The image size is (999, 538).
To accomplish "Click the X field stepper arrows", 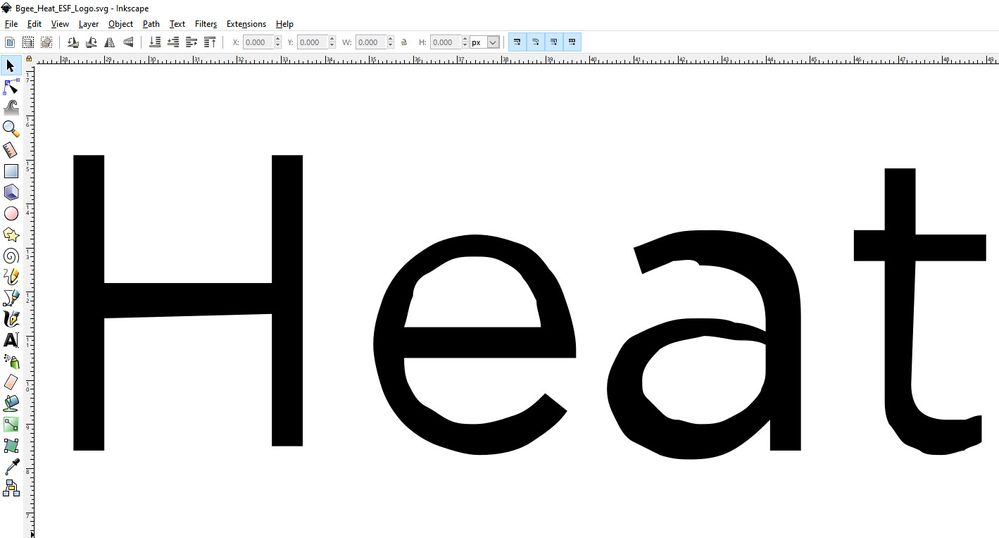I will [x=278, y=42].
